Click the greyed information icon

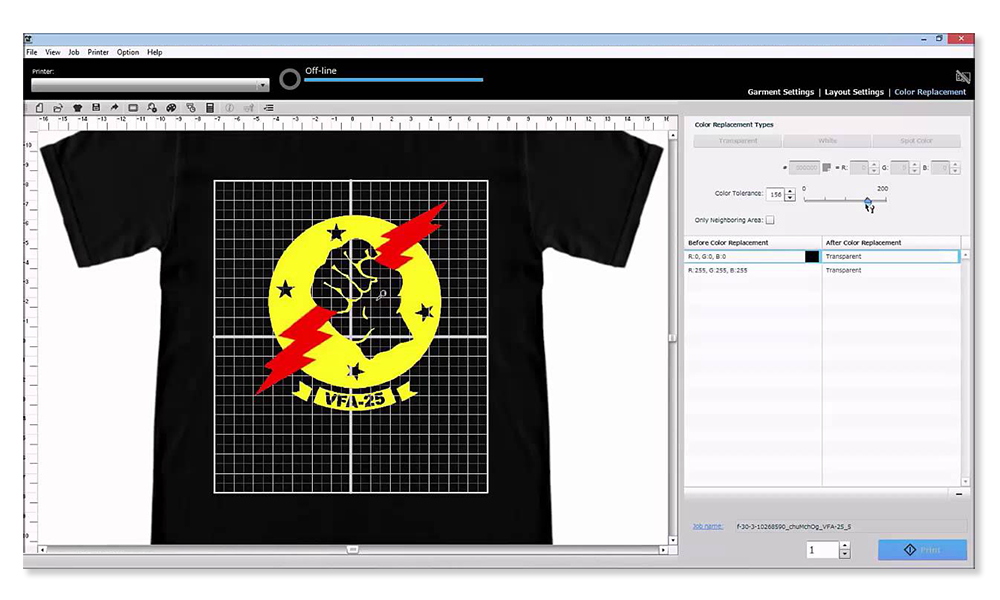point(230,108)
